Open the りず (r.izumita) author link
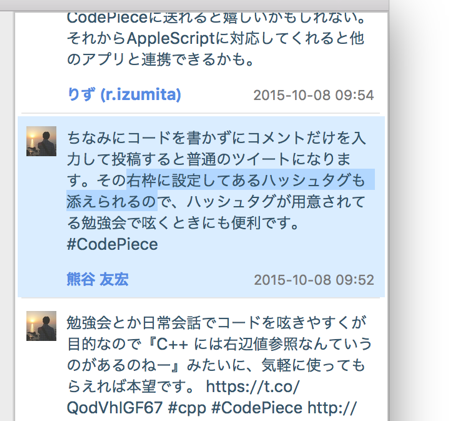The height and width of the screenshot is (421, 460). pos(124,95)
